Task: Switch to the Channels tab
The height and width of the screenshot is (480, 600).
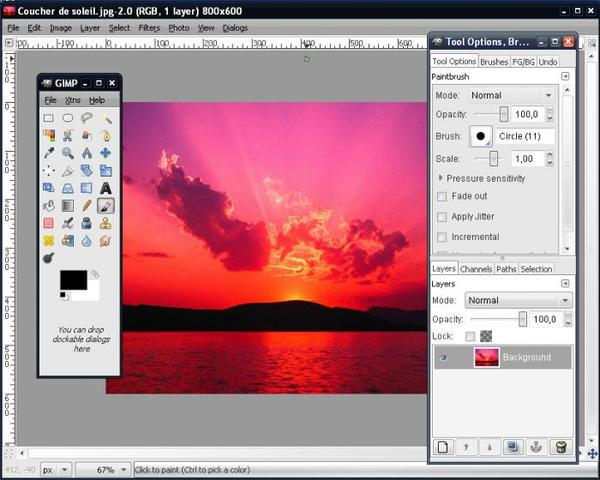Action: click(476, 269)
